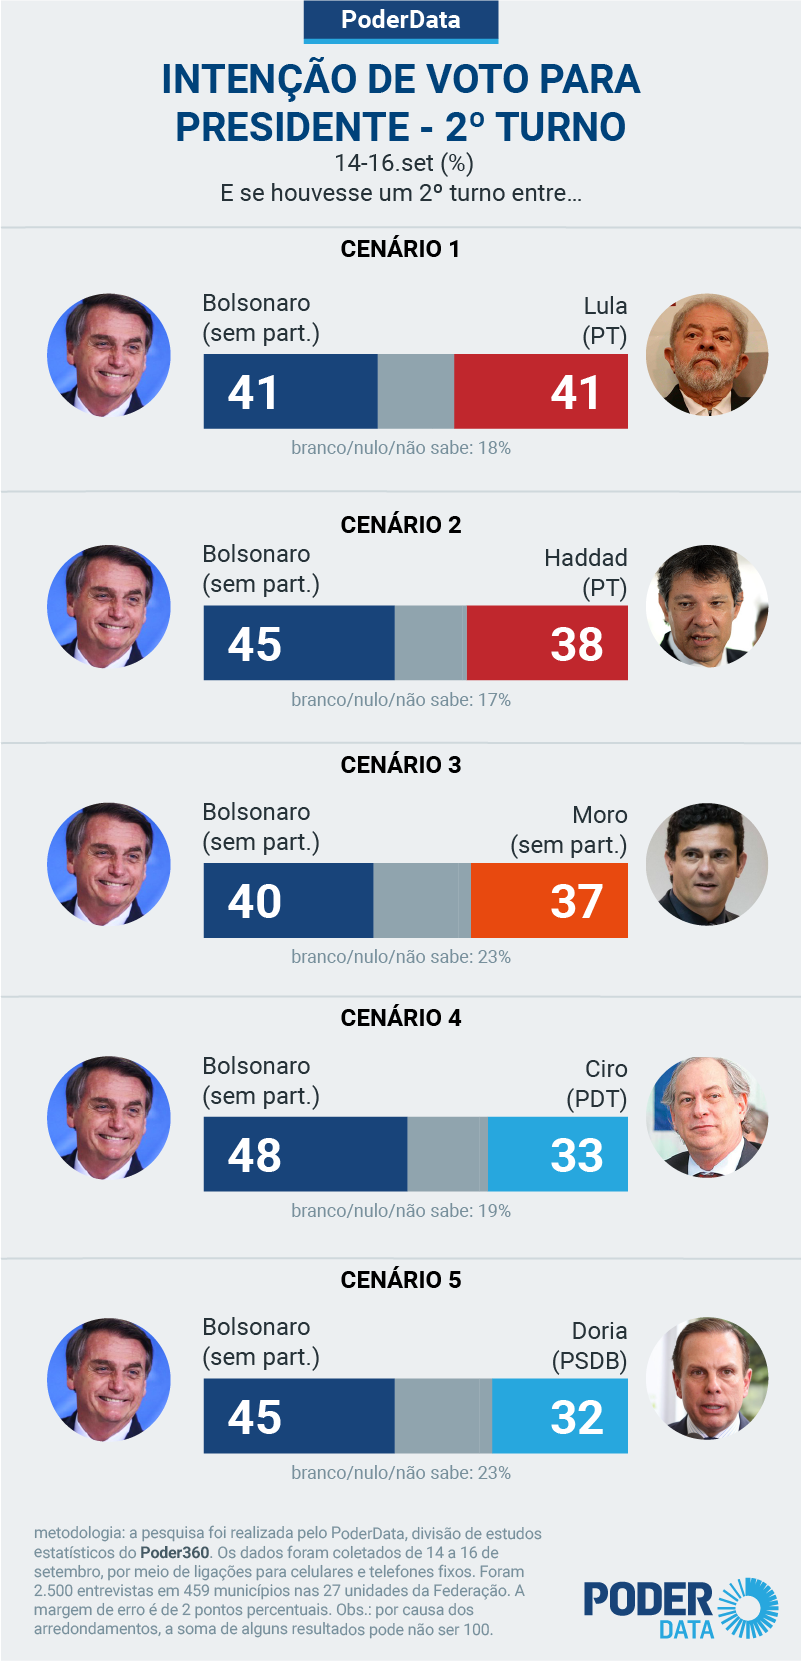Image resolution: width=801 pixels, height=1661 pixels.
Task: Select Ciro's portrait photo
Action: click(707, 1117)
